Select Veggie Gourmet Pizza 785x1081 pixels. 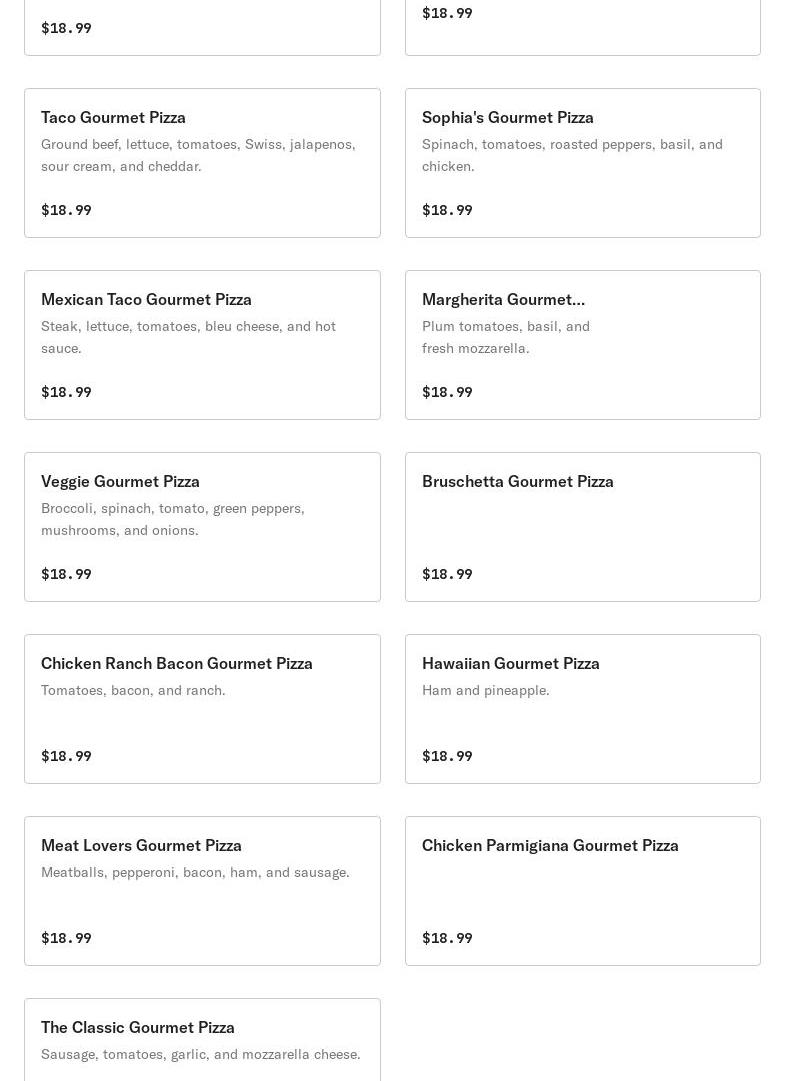[x=202, y=527]
